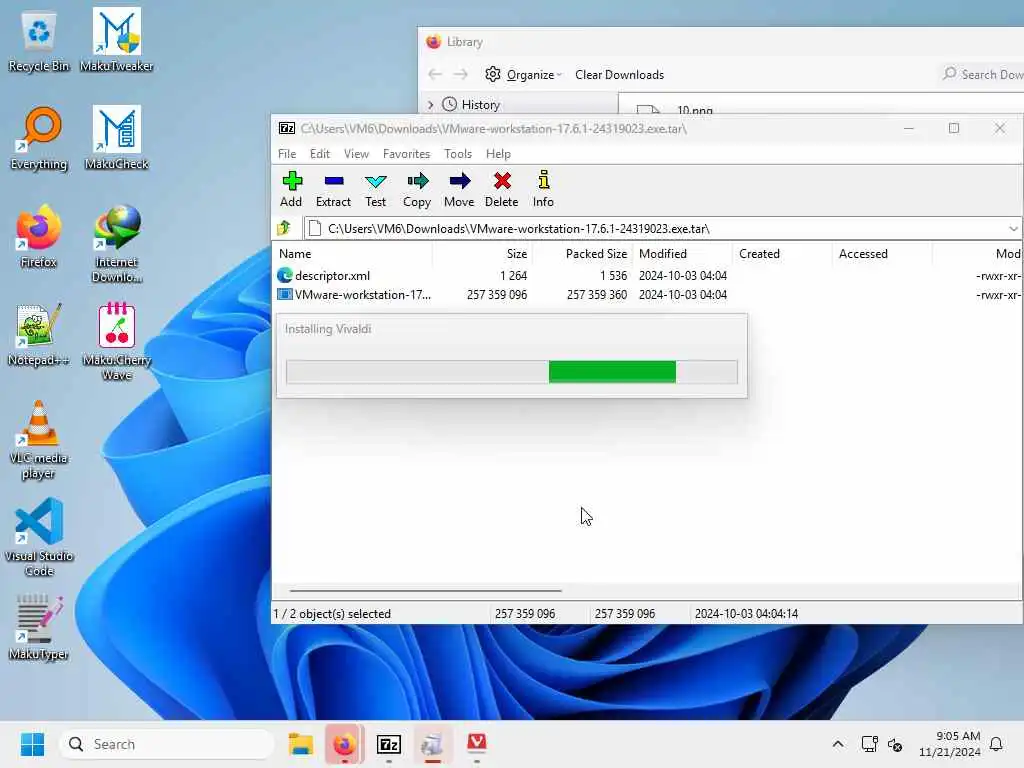Go up one folder level in 7-Zip

coord(284,228)
